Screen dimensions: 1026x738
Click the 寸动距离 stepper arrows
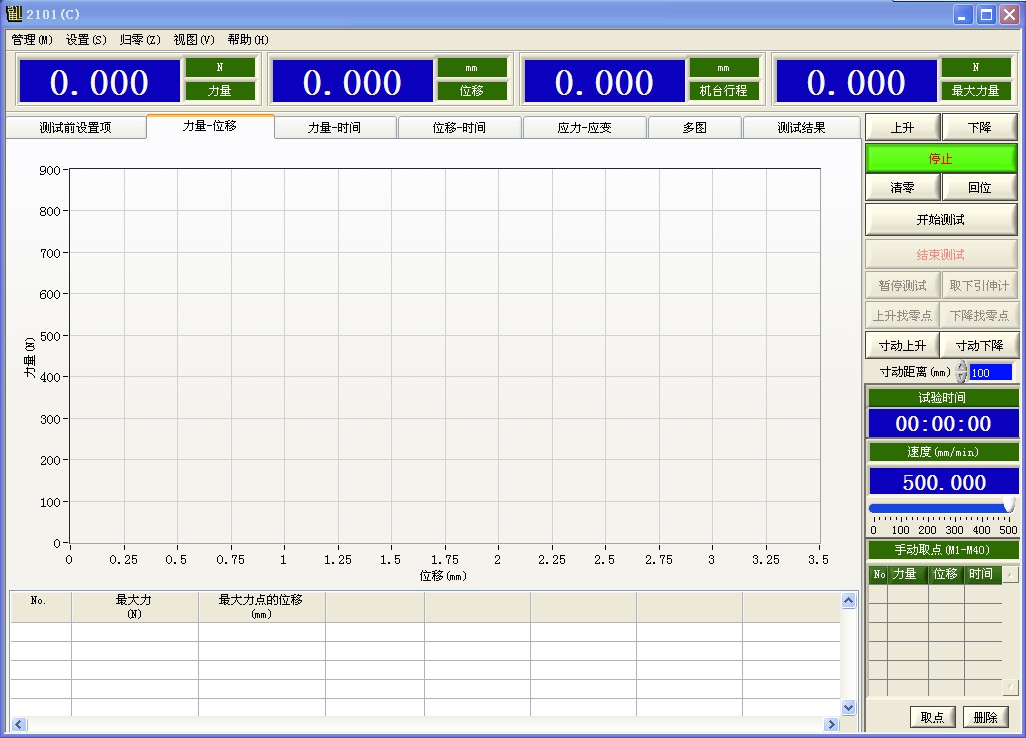point(962,372)
